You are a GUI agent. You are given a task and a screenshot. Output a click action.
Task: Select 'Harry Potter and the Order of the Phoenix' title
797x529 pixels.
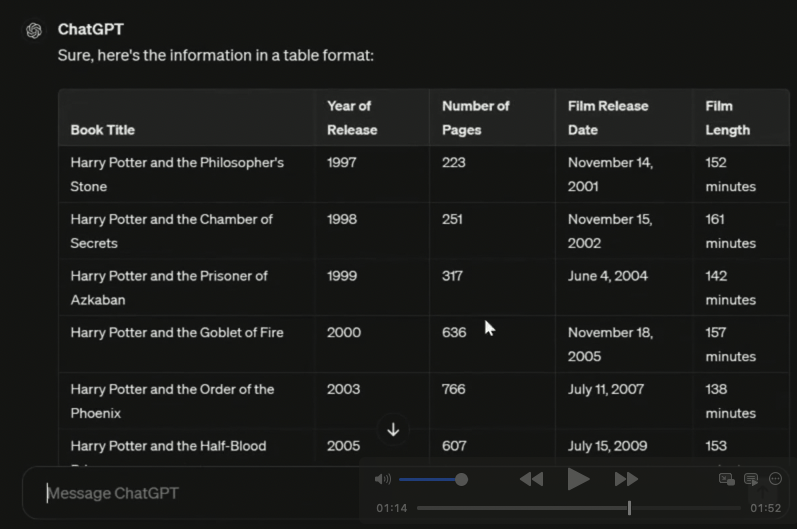pos(172,401)
